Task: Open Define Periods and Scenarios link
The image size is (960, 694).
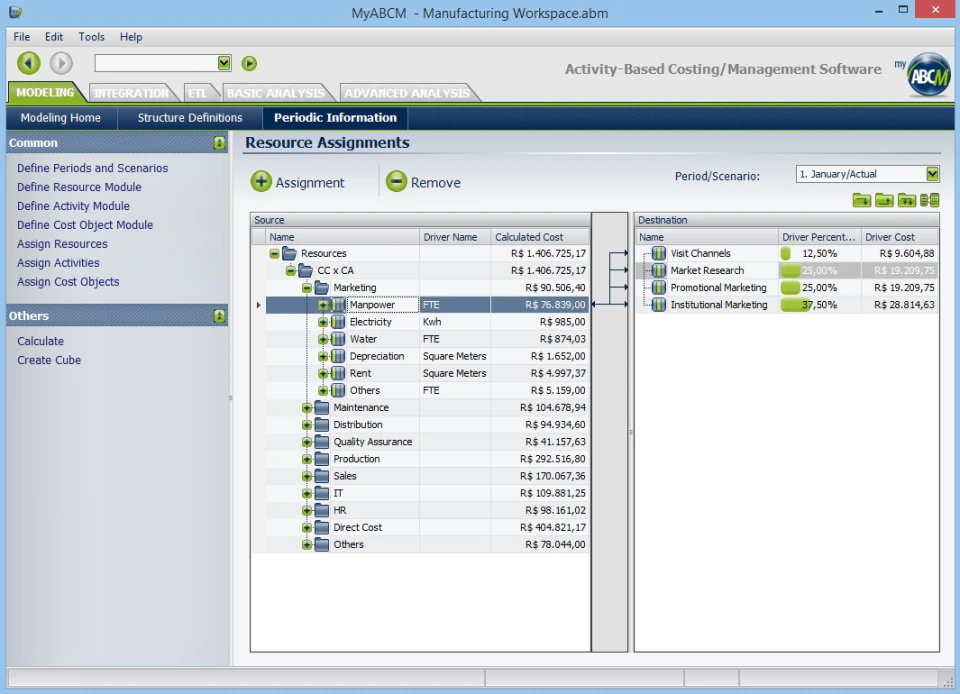Action: coord(92,168)
